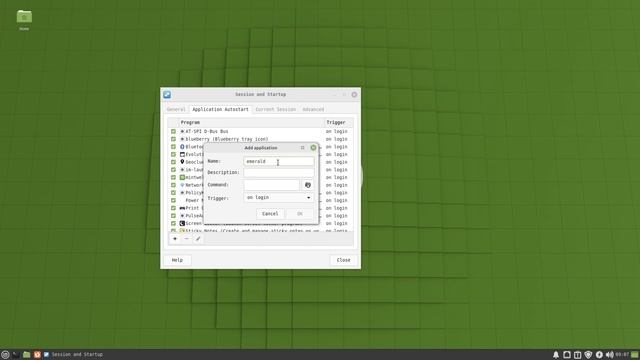Screen dimensions: 640x360
Task: Switch to the General tab
Action: 176,109
